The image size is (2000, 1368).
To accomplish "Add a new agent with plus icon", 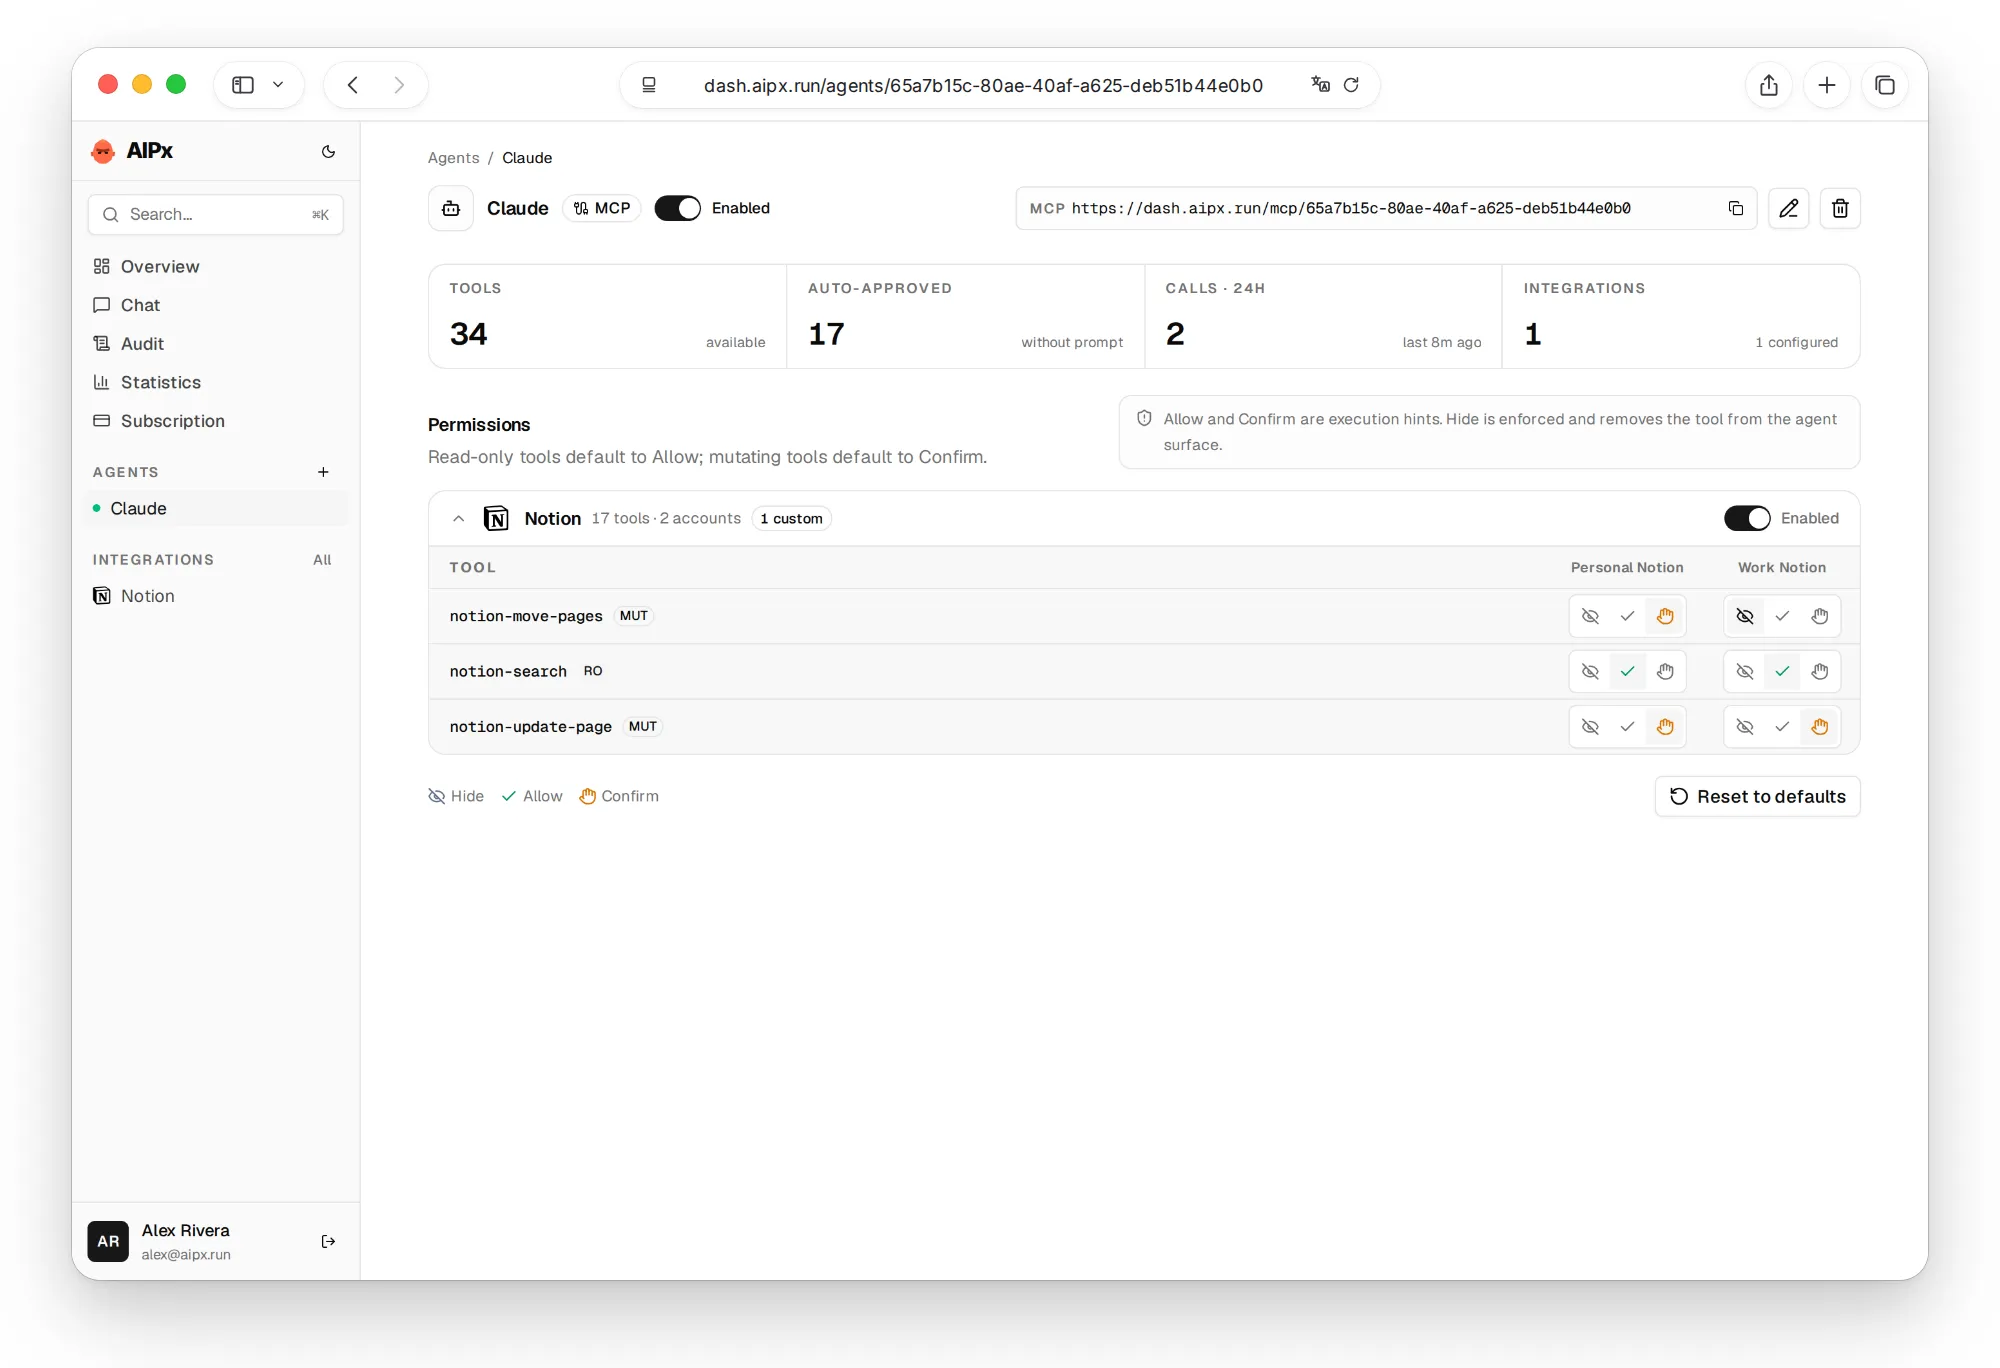I will [x=323, y=472].
